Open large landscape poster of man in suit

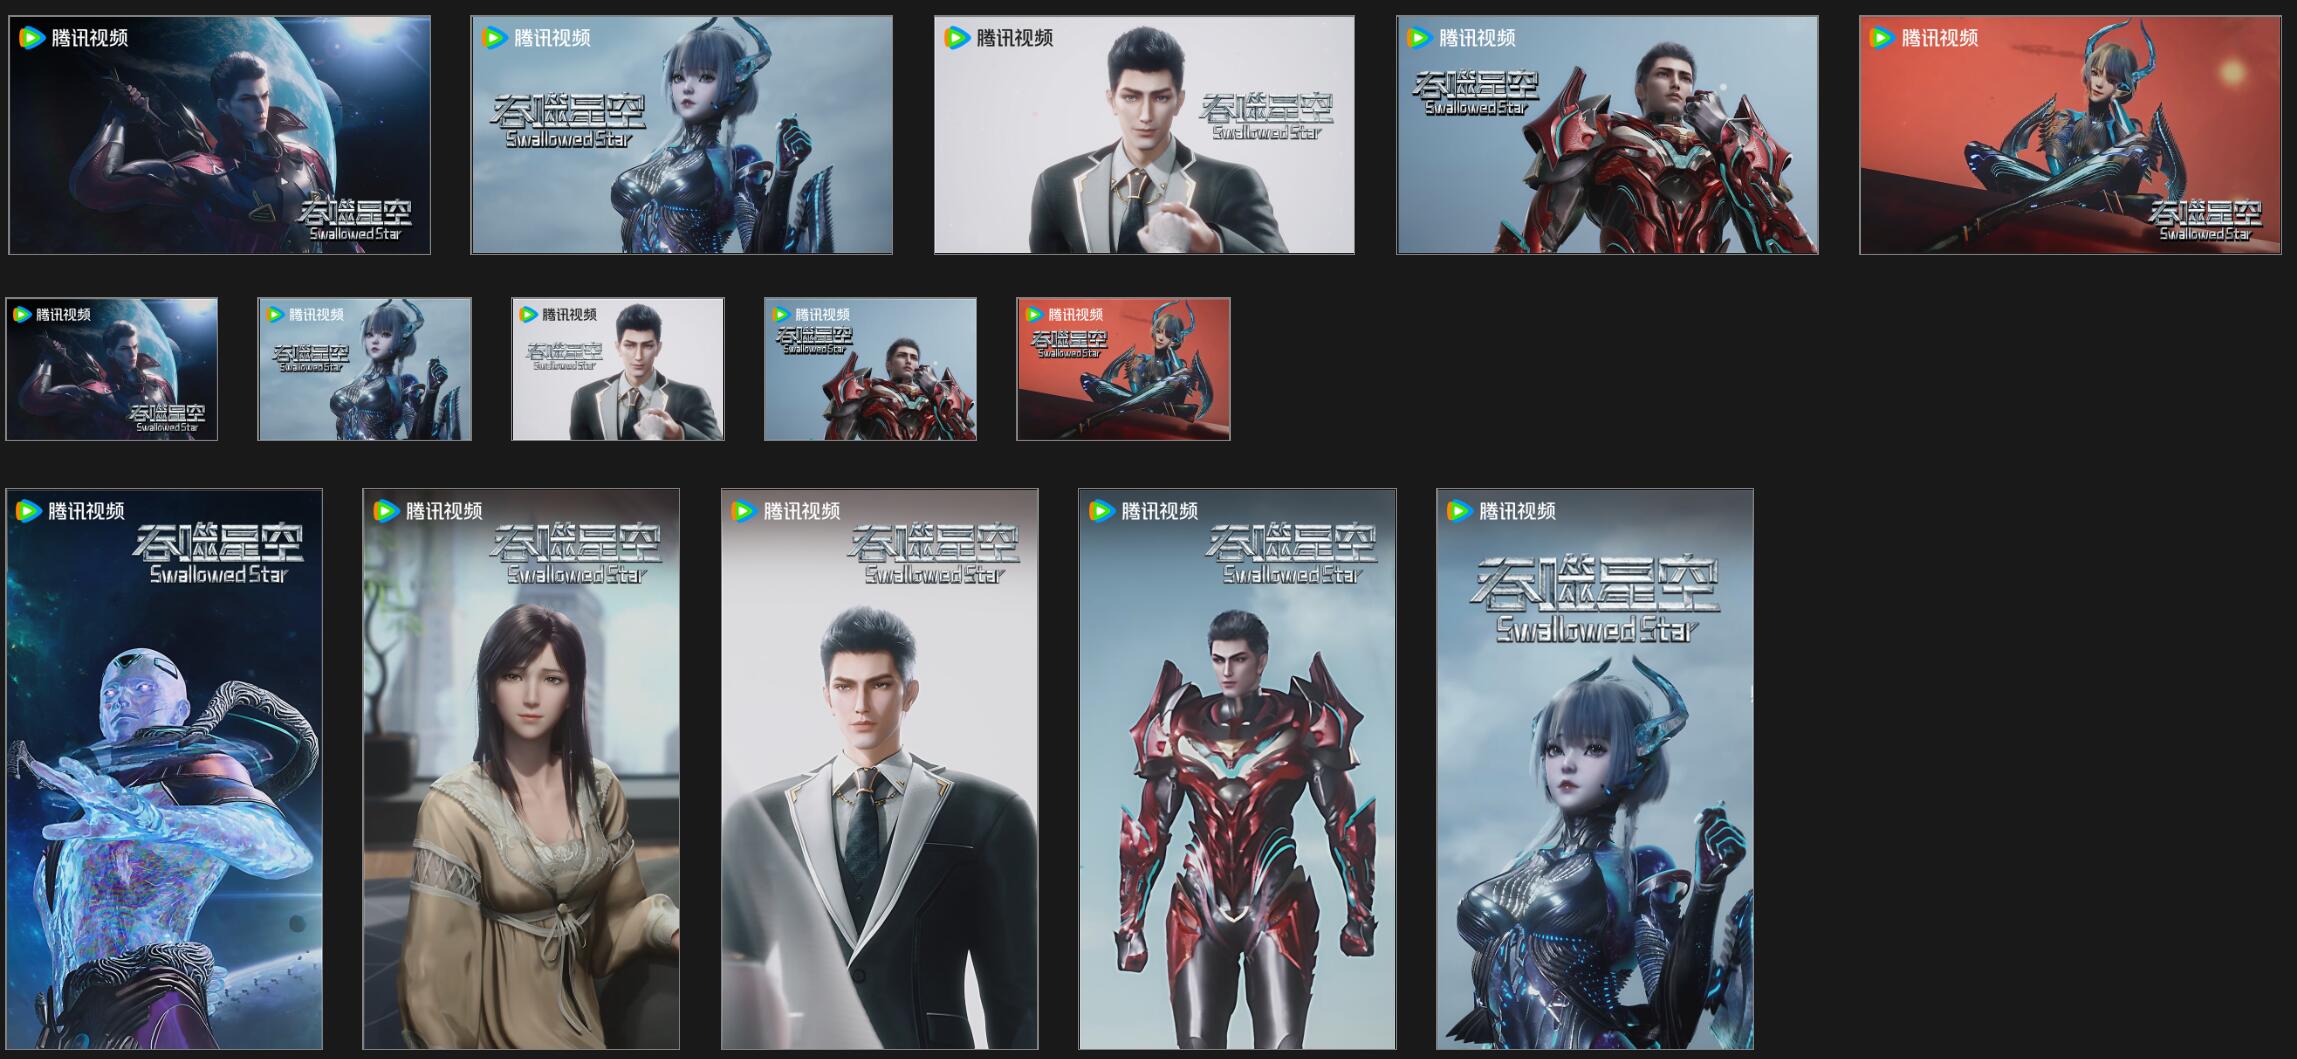pos(1144,135)
